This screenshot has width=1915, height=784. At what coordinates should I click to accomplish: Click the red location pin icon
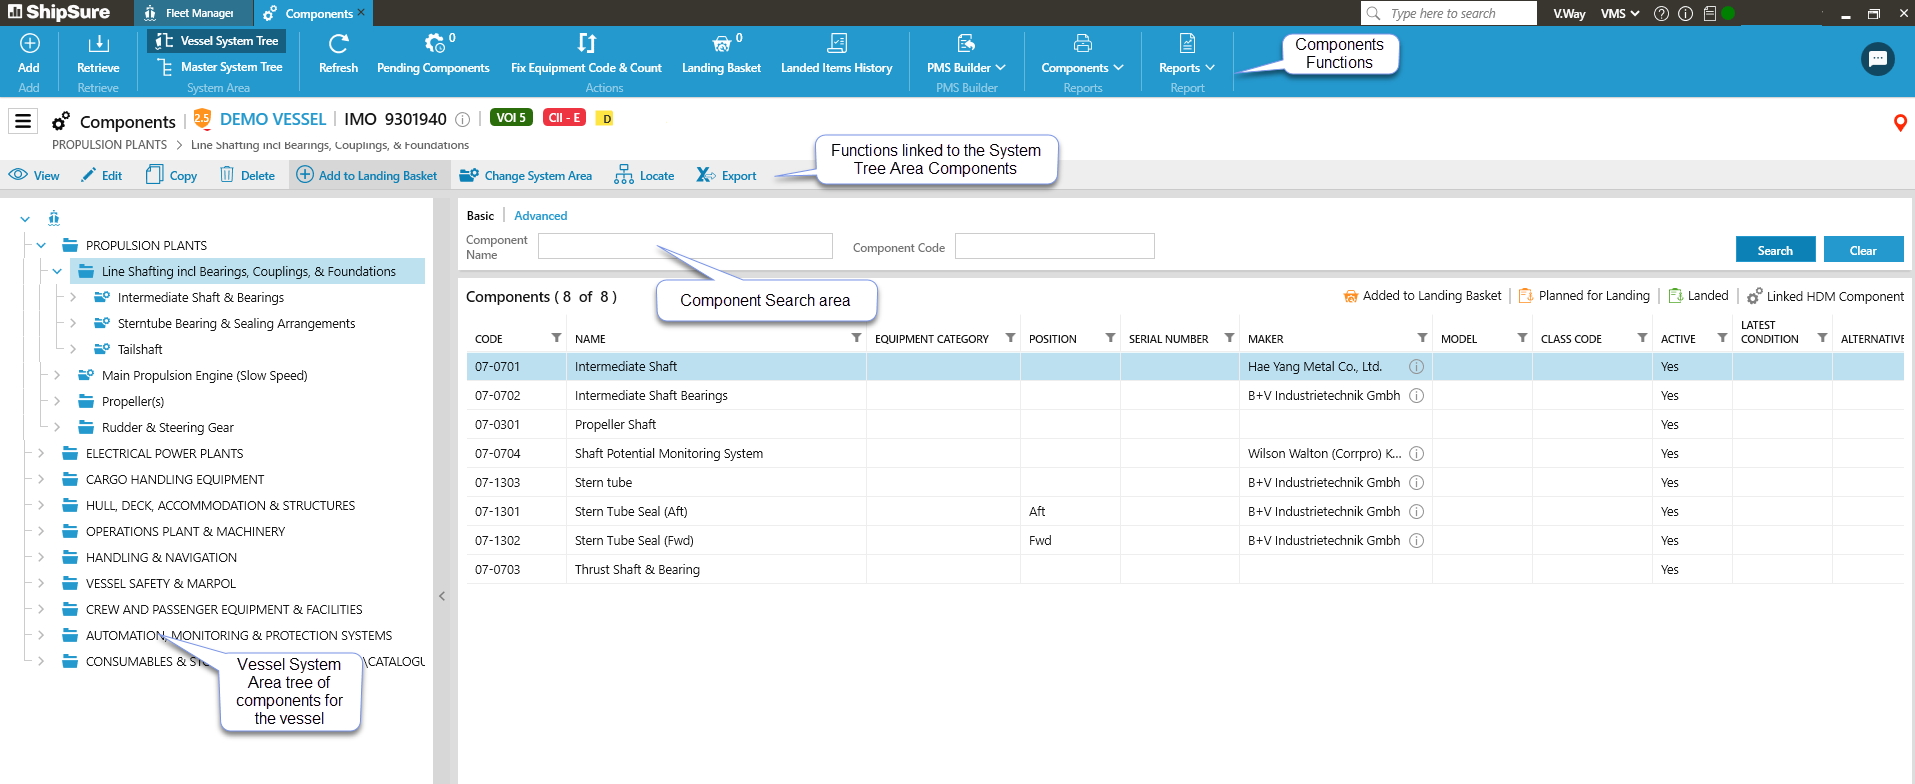(x=1900, y=123)
